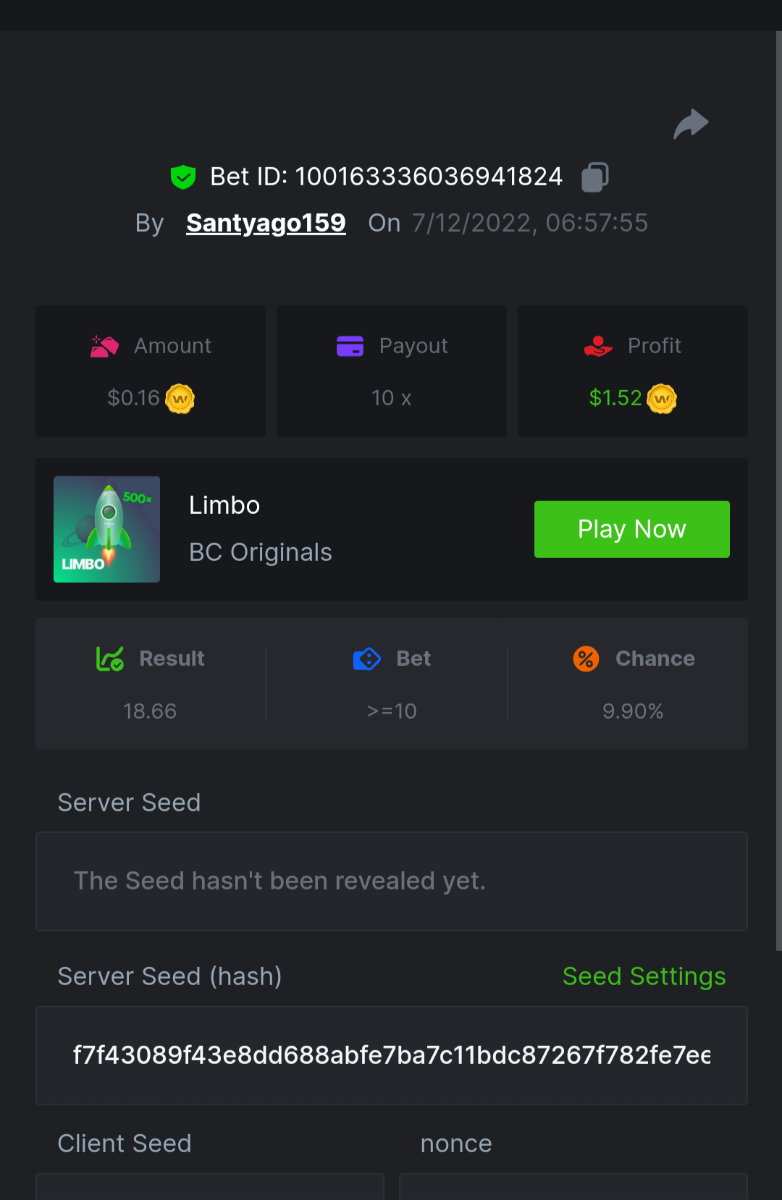Click the pink Amount icon
Viewport: 782px width, 1200px height.
pos(105,347)
